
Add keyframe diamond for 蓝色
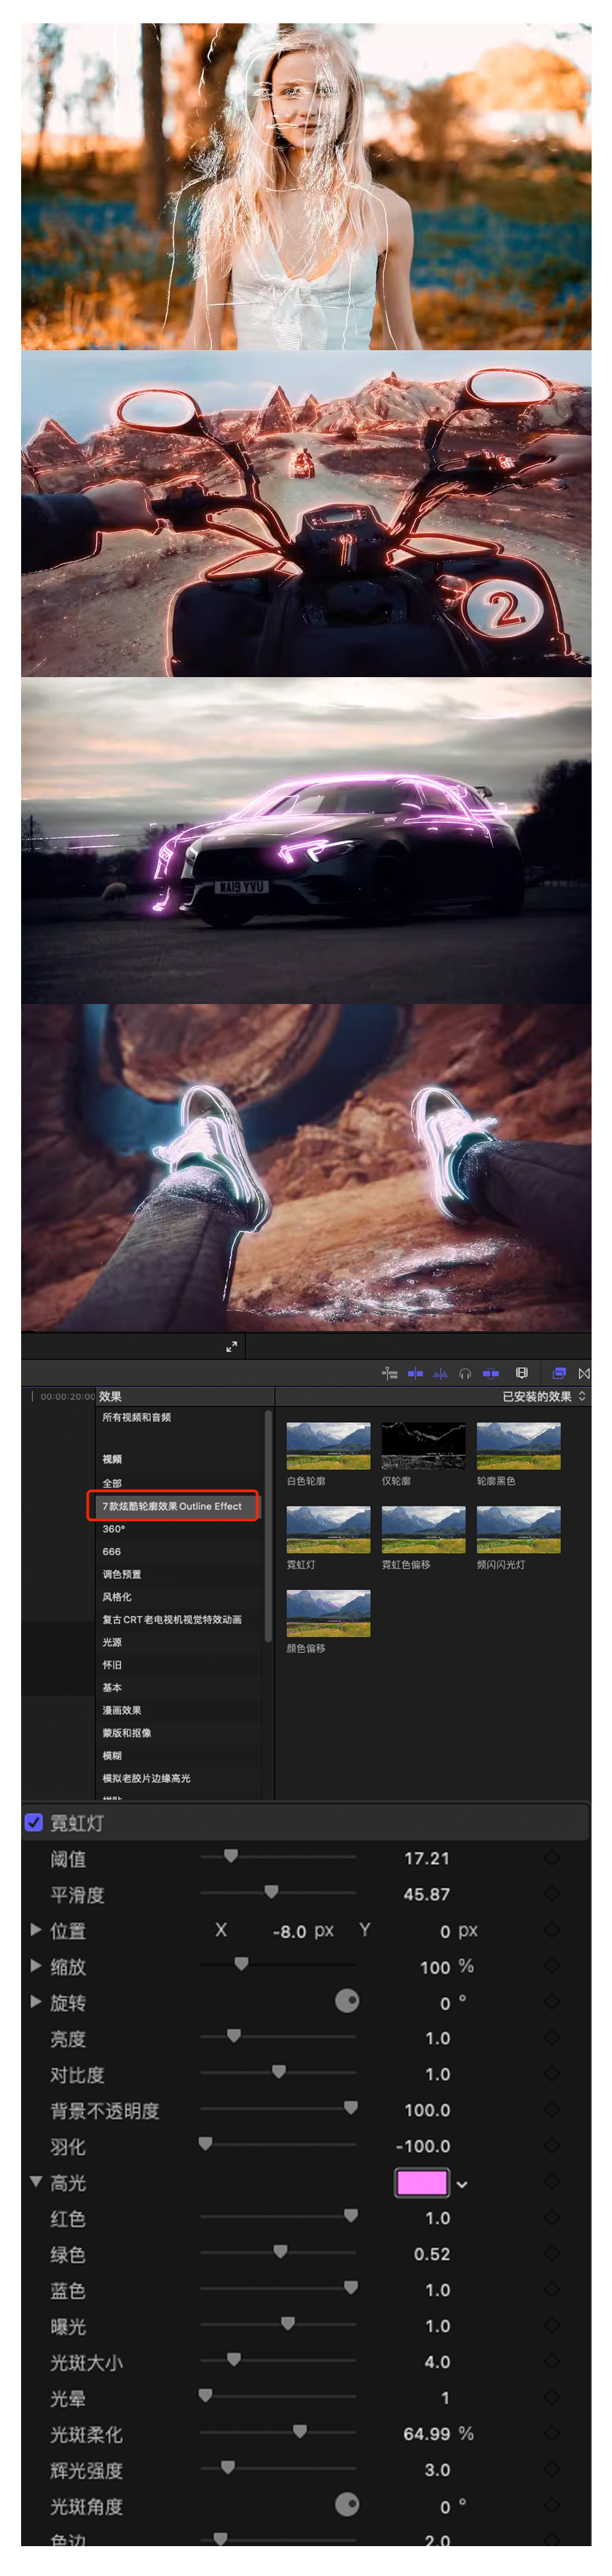[x=551, y=2289]
